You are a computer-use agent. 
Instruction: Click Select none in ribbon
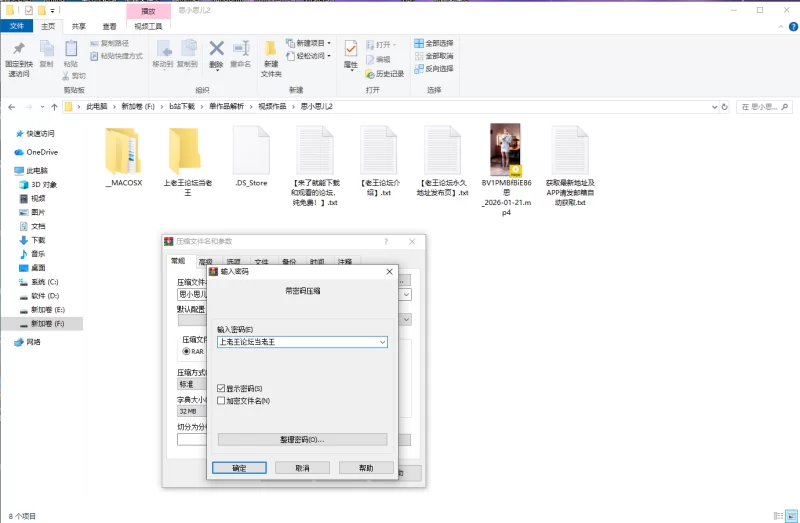tap(434, 56)
